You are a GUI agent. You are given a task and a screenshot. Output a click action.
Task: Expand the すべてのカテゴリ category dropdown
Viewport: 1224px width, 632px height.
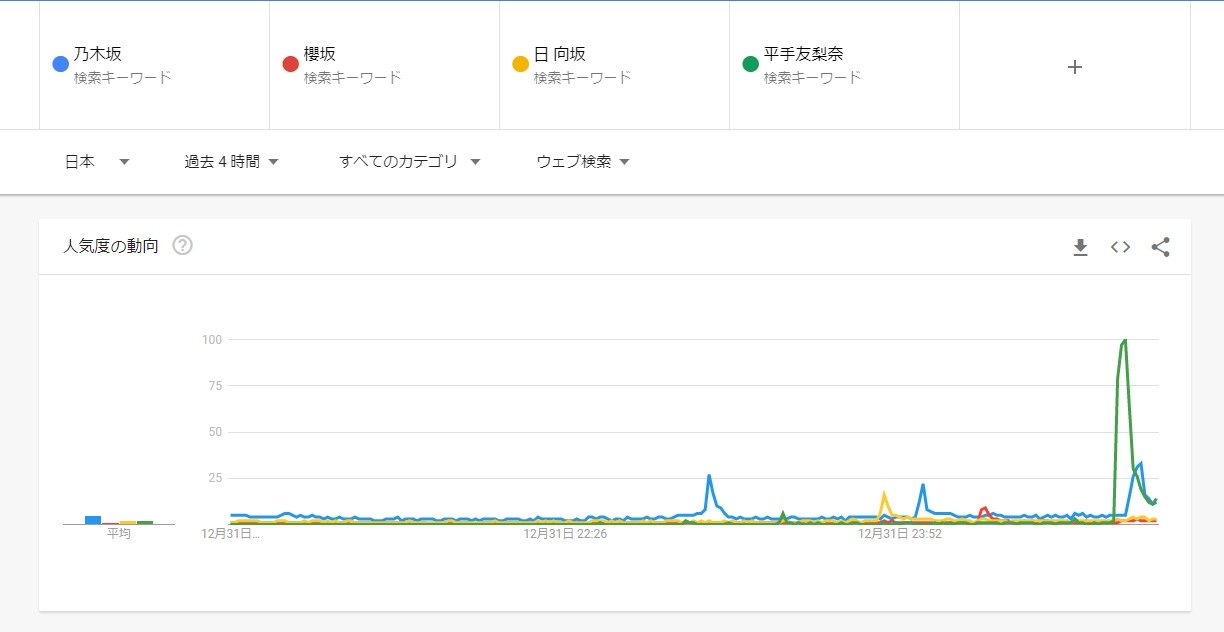(410, 162)
